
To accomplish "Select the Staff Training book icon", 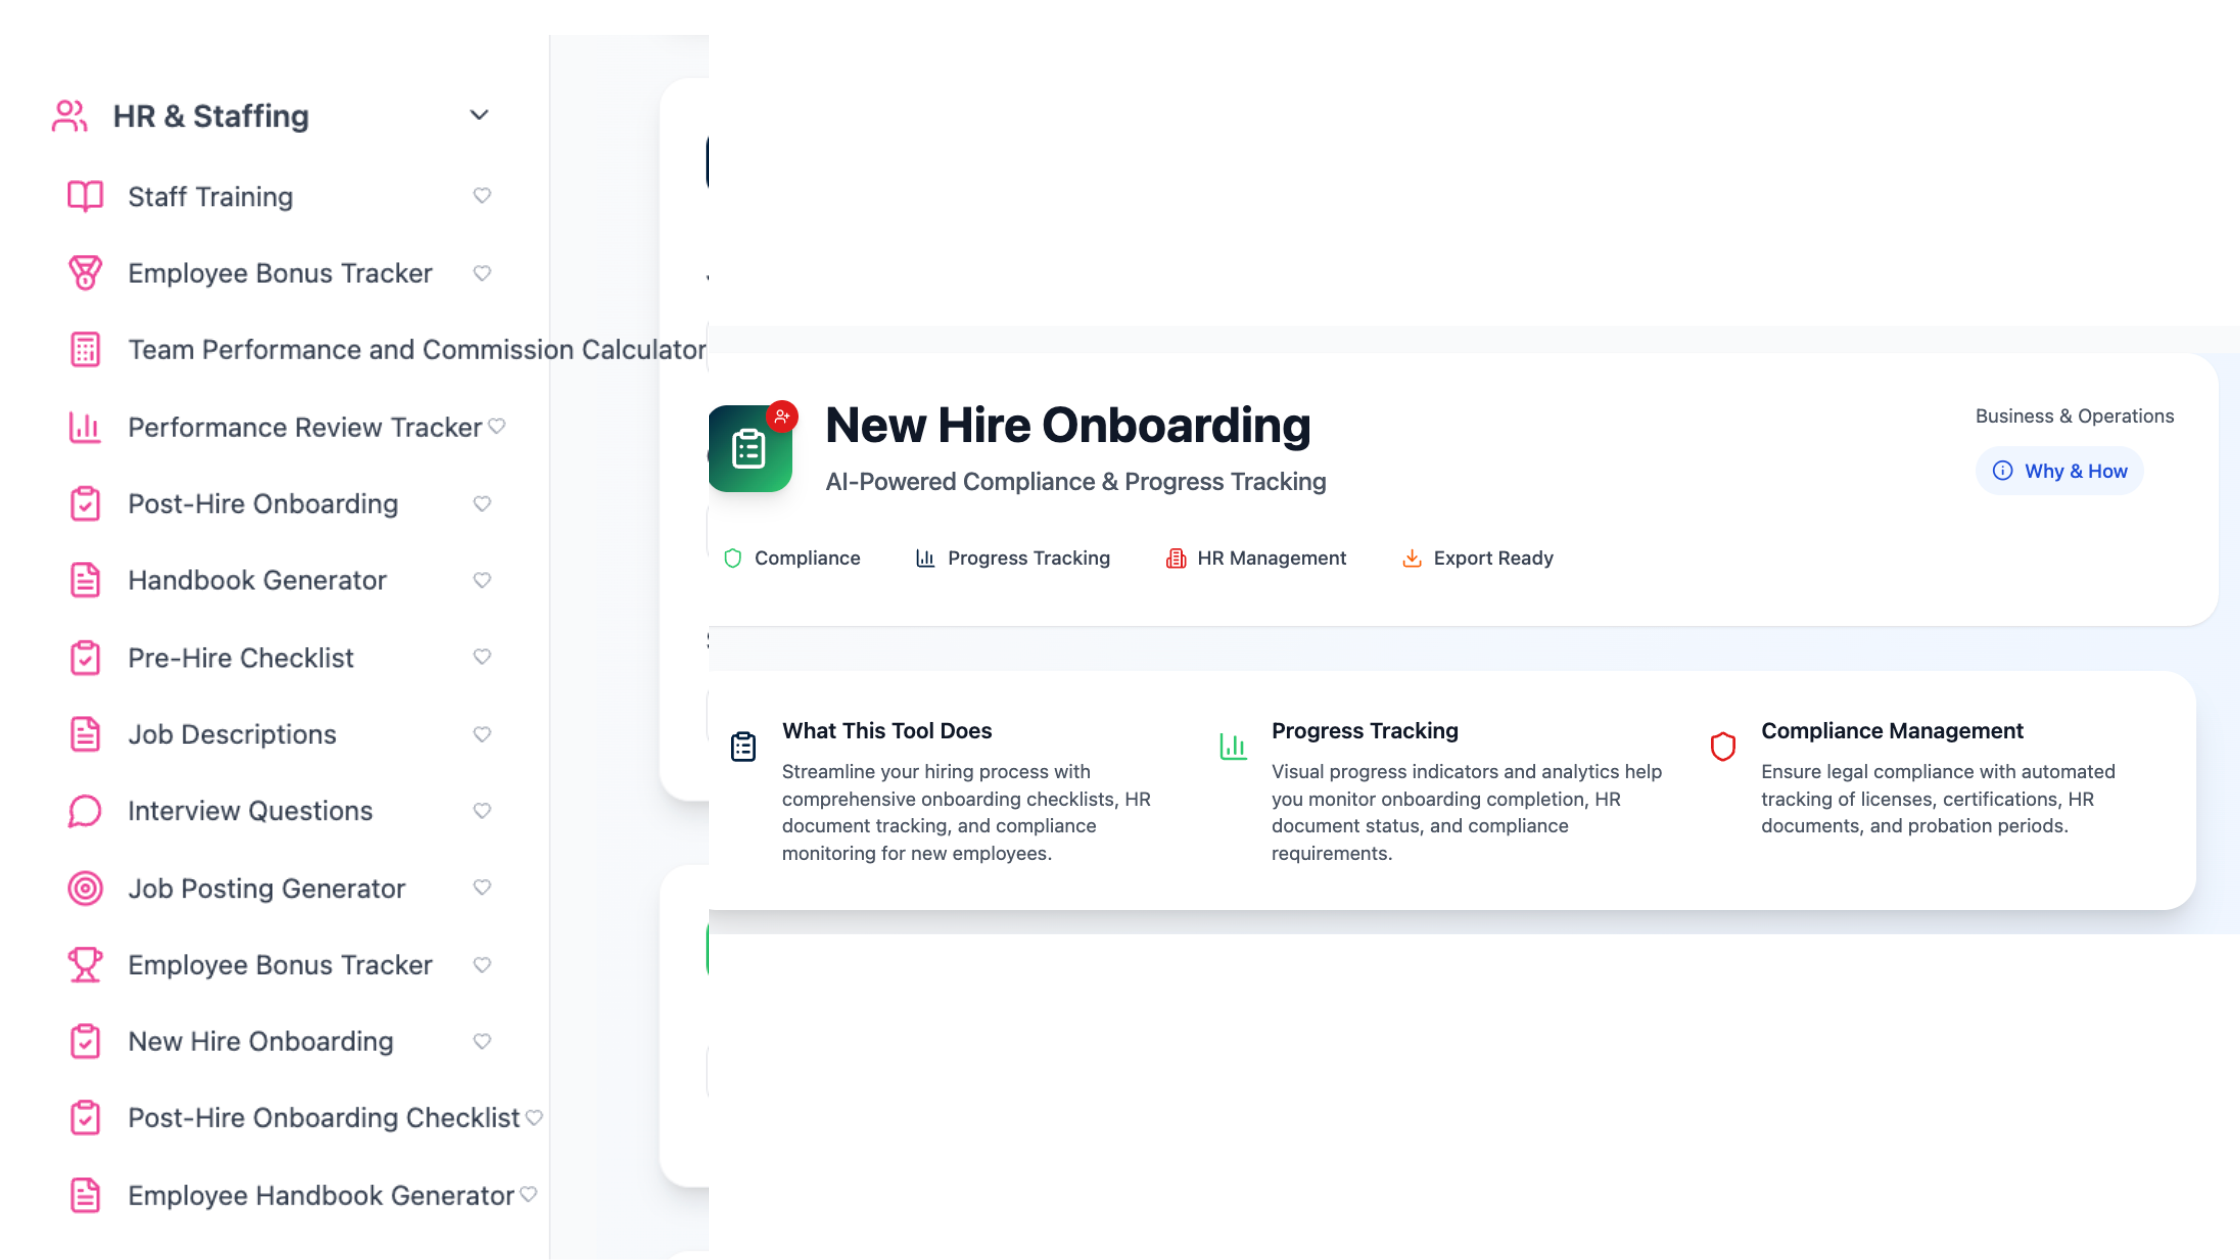I will click(x=84, y=196).
